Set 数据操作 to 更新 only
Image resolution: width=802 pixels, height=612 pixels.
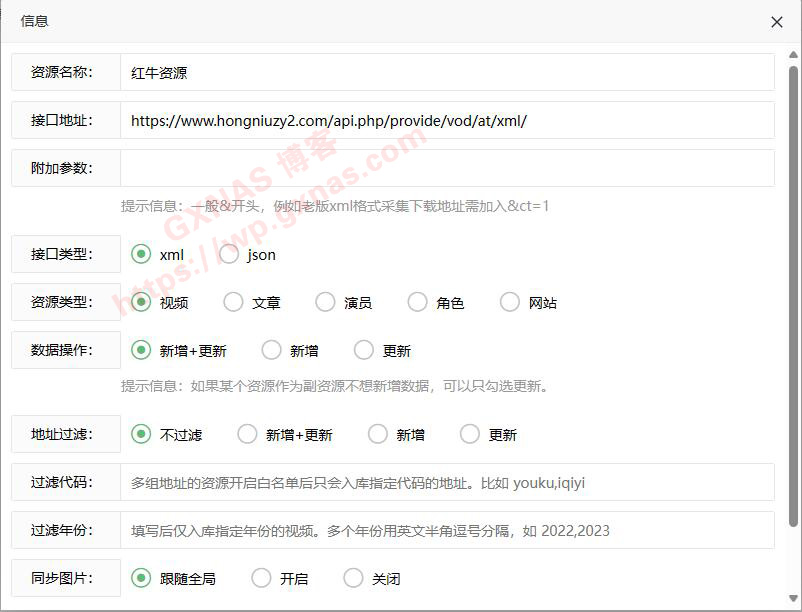(364, 350)
